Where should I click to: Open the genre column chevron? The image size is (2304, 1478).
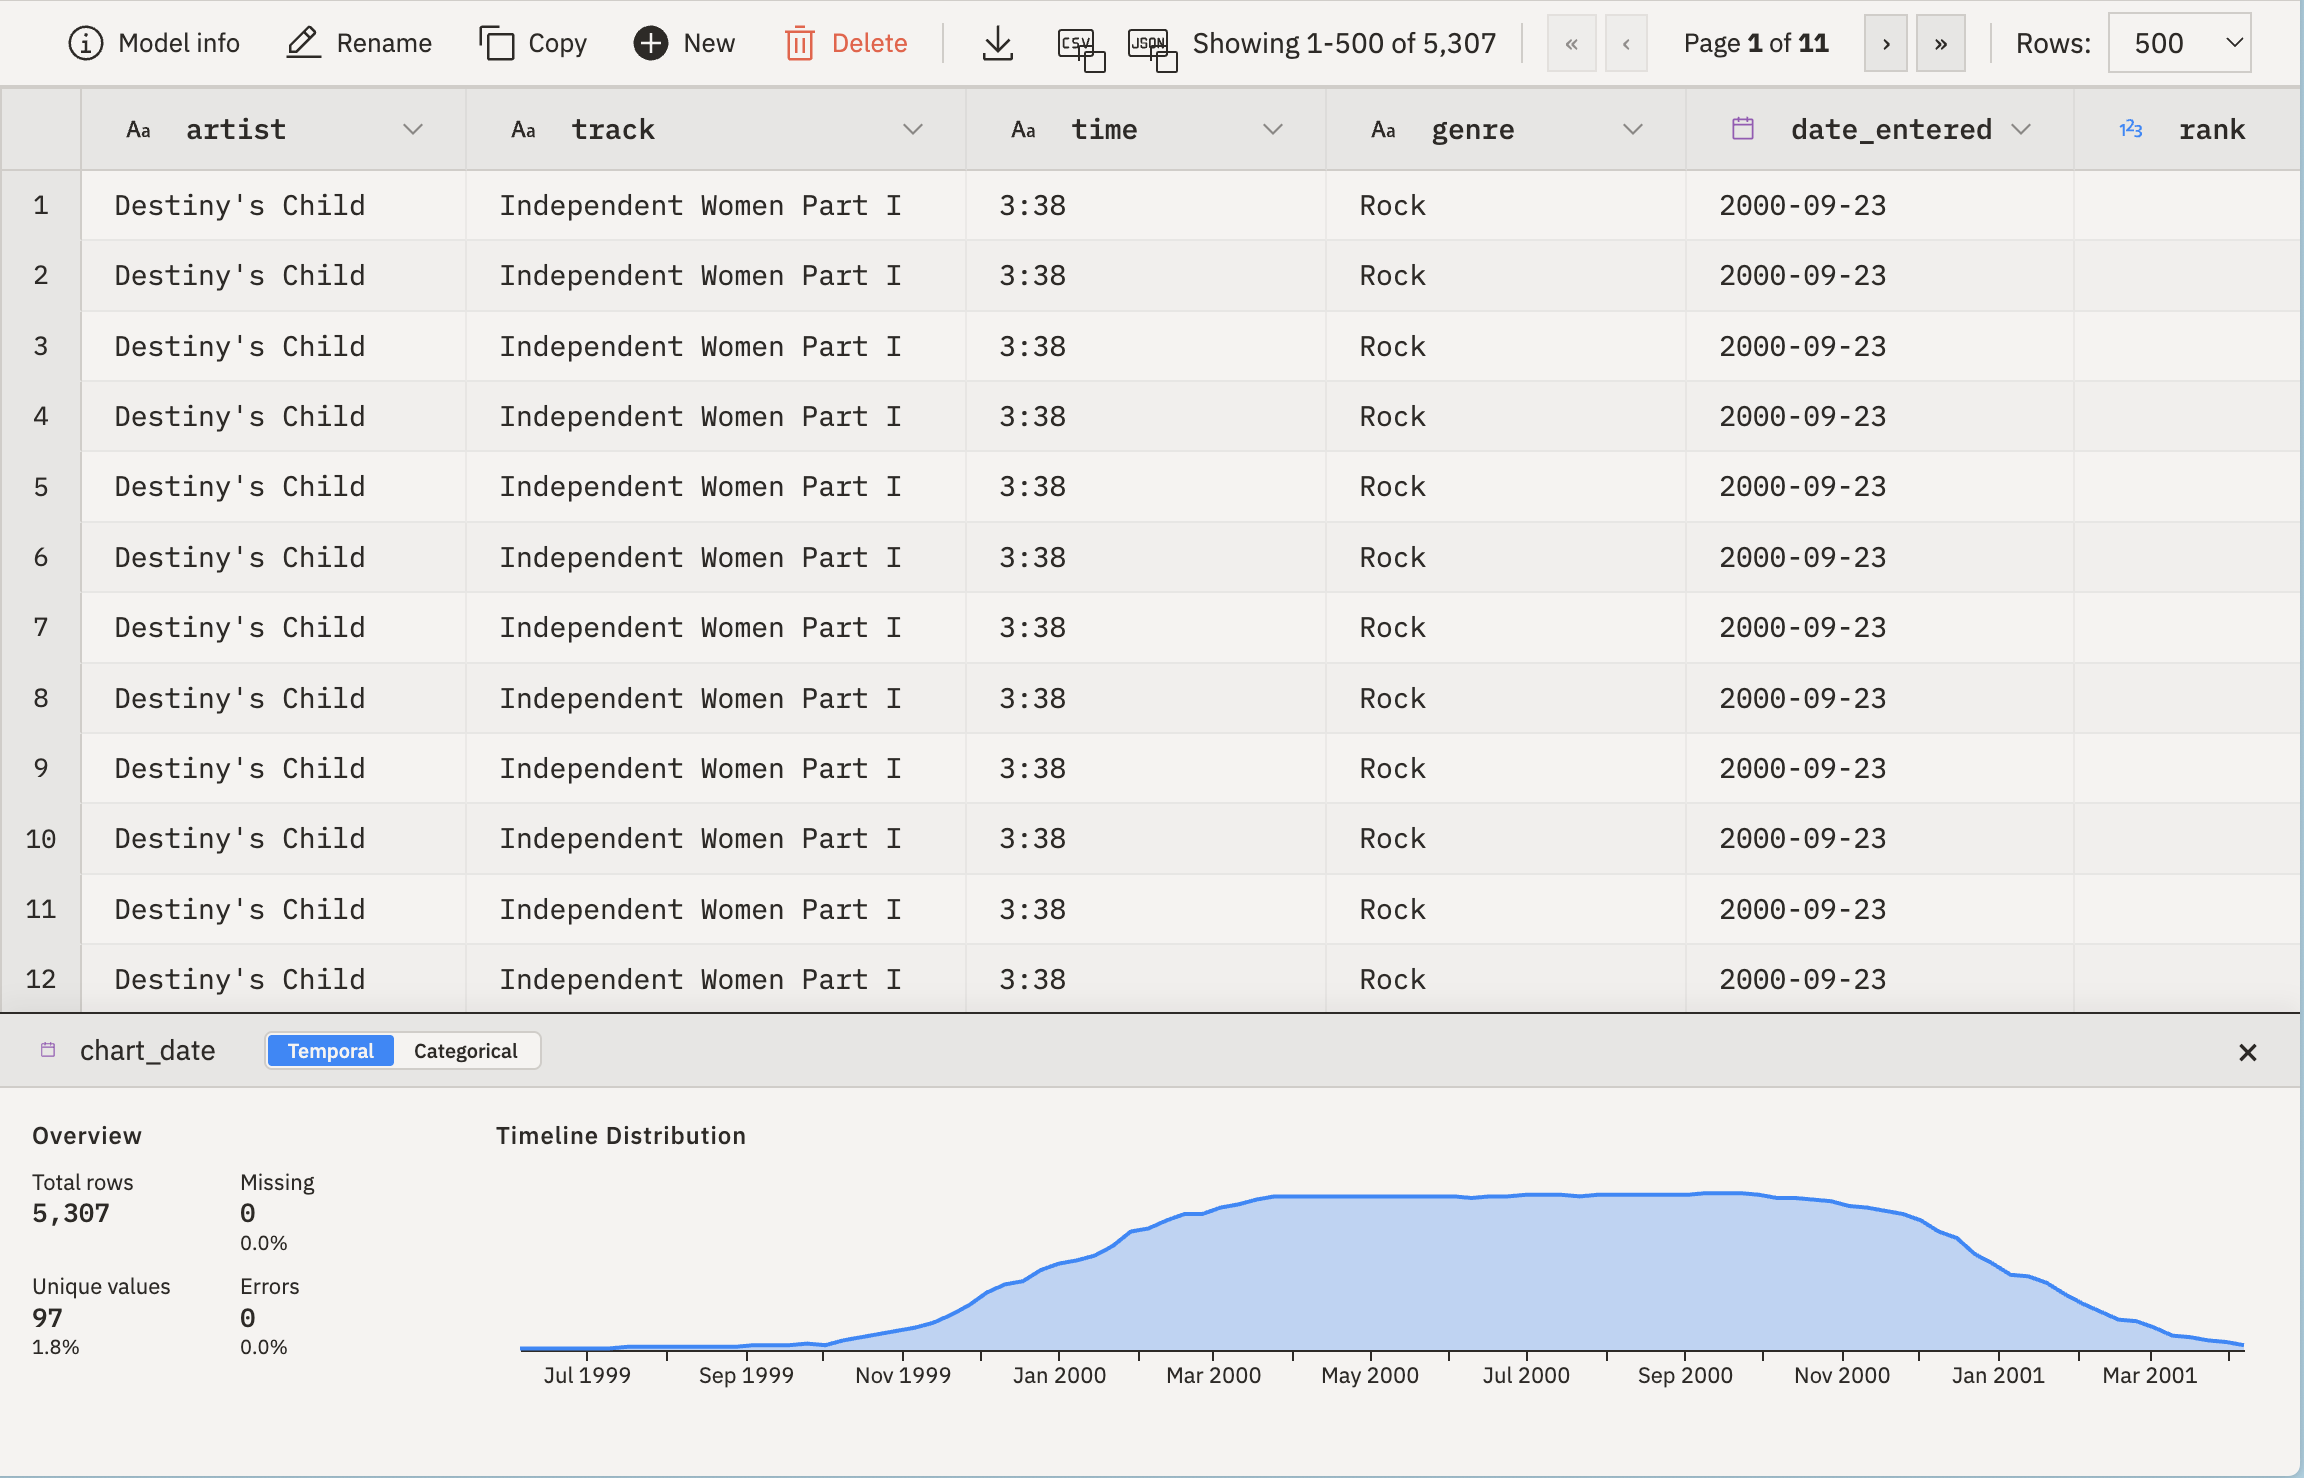[x=1632, y=129]
